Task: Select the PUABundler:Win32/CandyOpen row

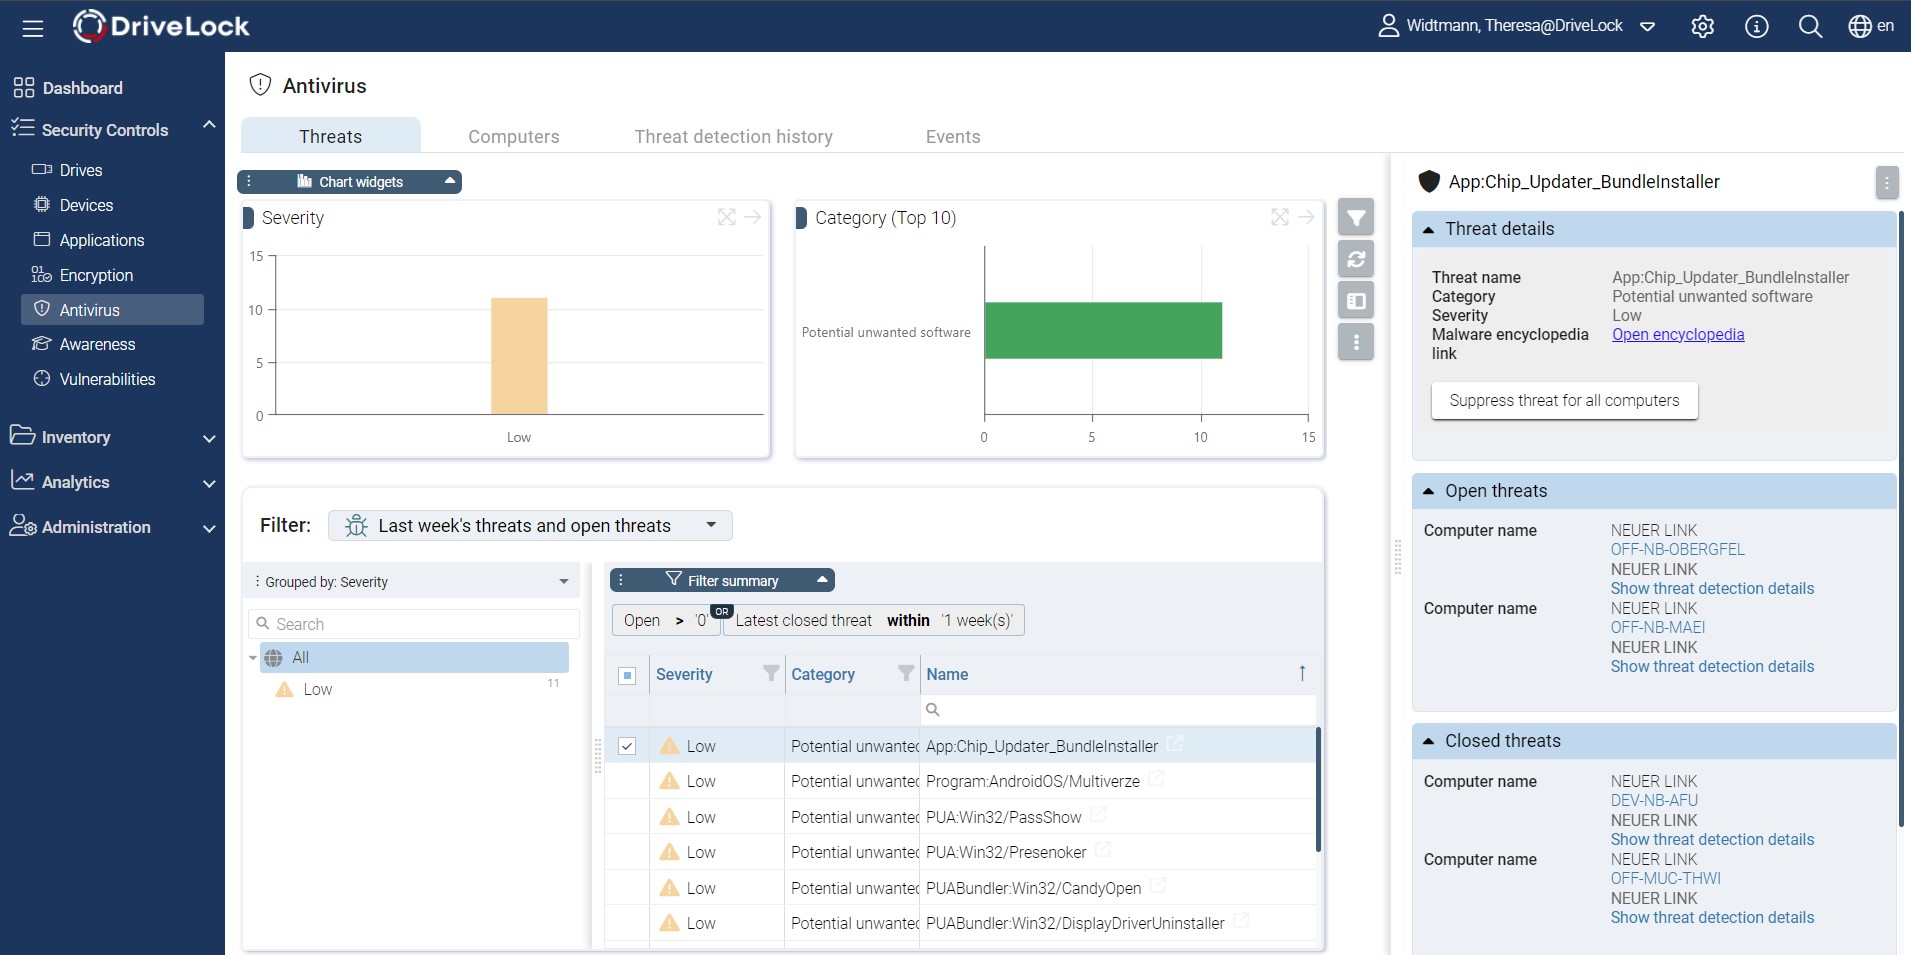Action: click(x=960, y=888)
